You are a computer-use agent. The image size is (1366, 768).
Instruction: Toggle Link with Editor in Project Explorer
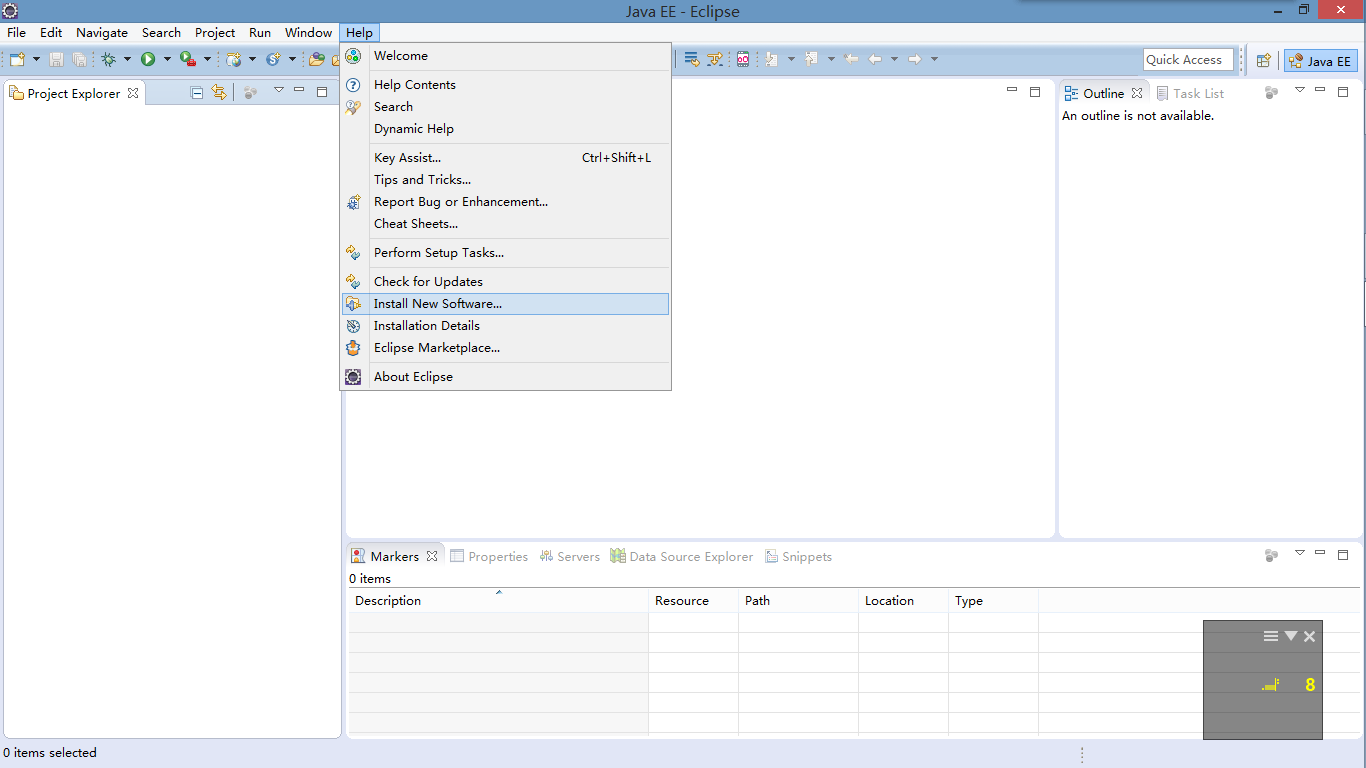coord(219,93)
